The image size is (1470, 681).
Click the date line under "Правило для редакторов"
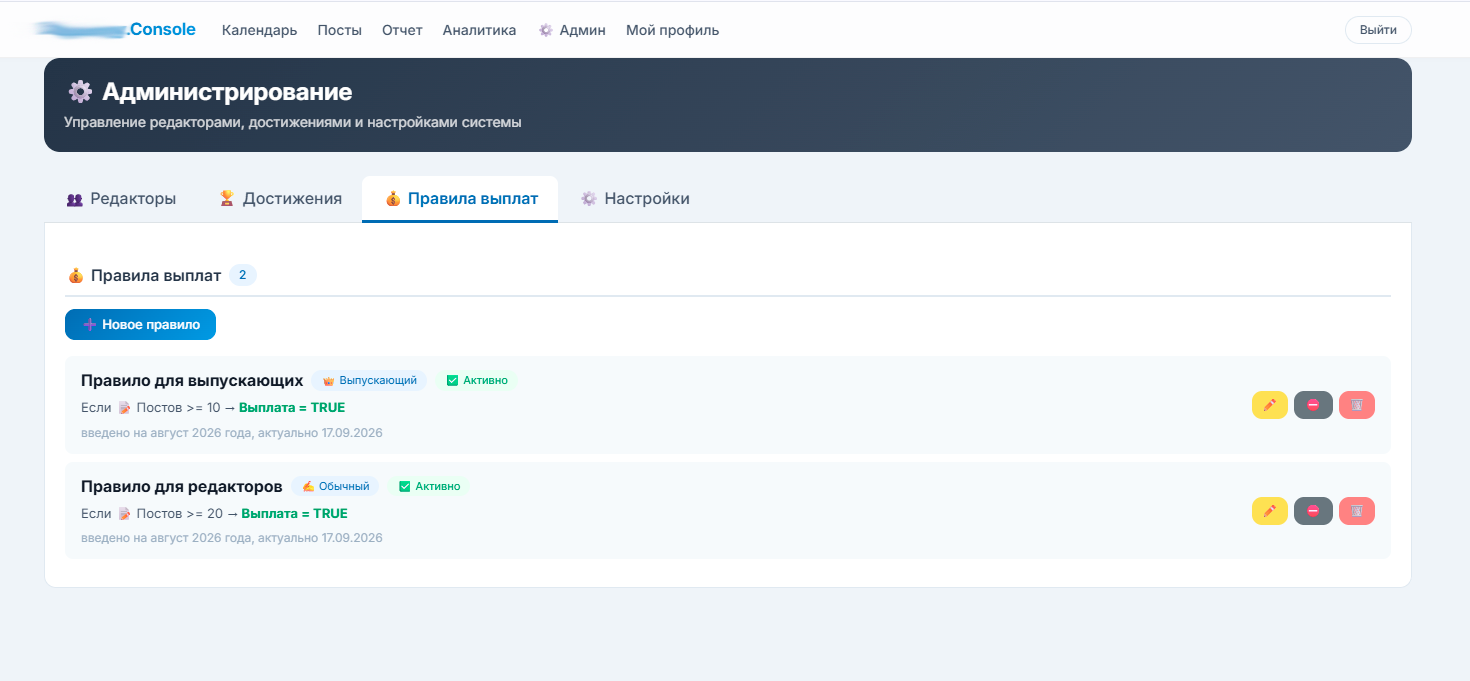(x=231, y=538)
